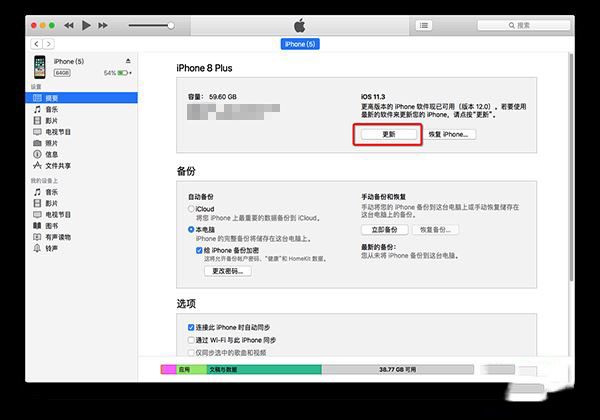
Task: Click the rewind (previous track) button
Action: tap(69, 24)
